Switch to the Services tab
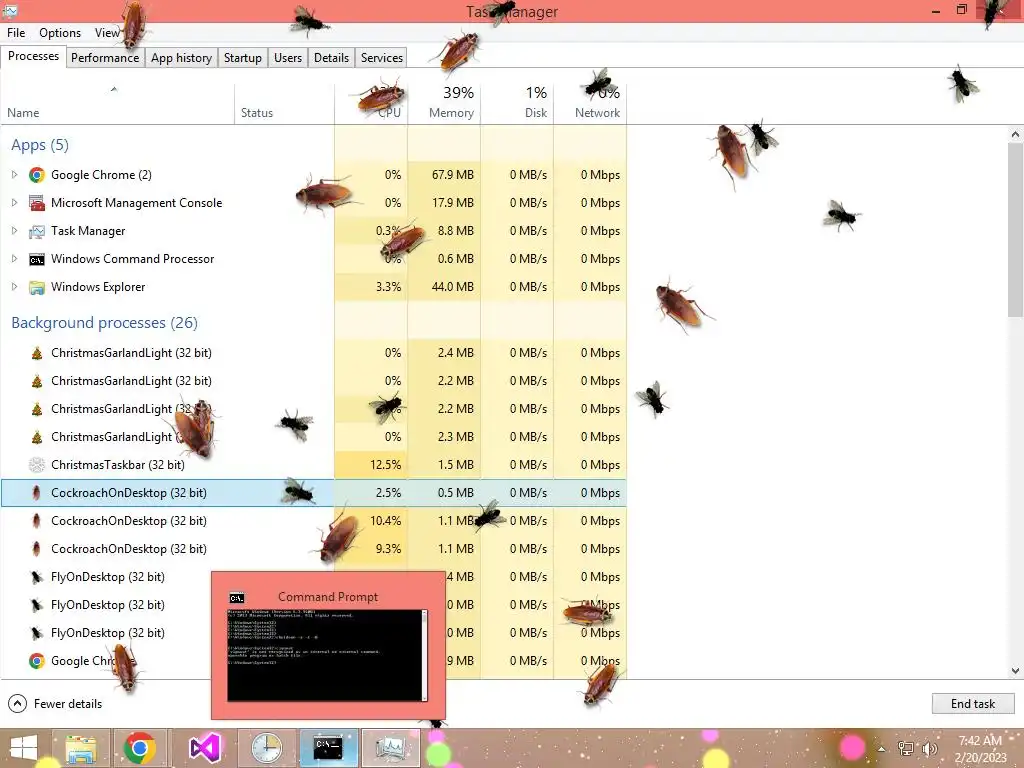The image size is (1024, 768). click(x=382, y=57)
